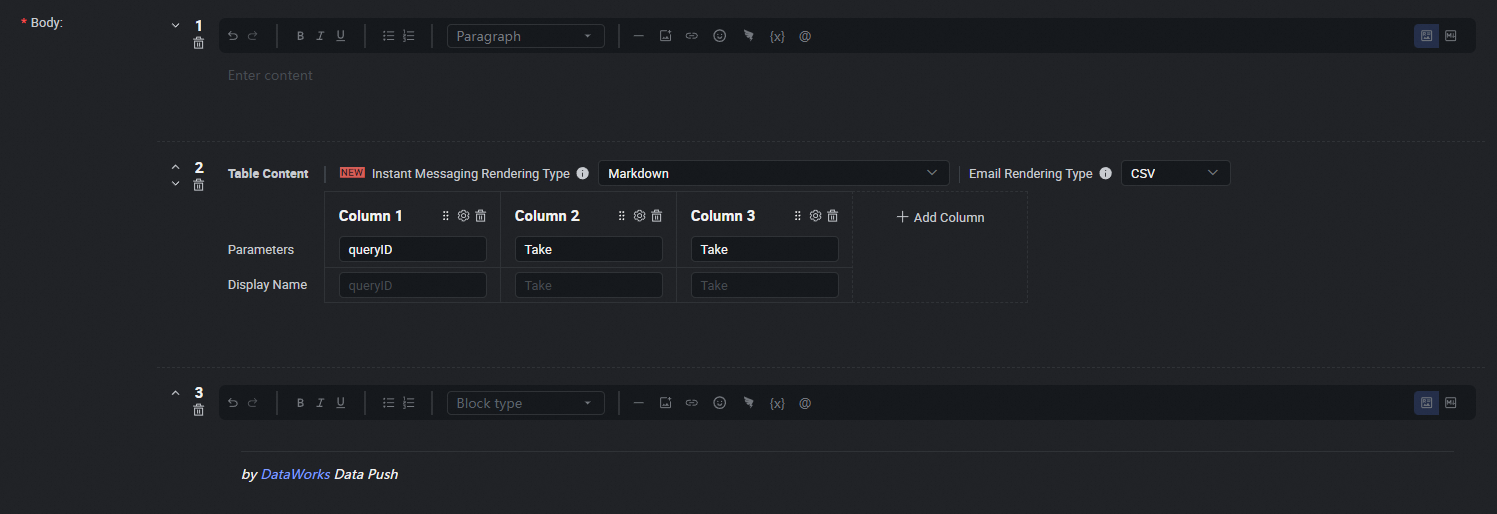The width and height of the screenshot is (1497, 514).
Task: Switch block 1 to rich text mode
Action: [1427, 36]
